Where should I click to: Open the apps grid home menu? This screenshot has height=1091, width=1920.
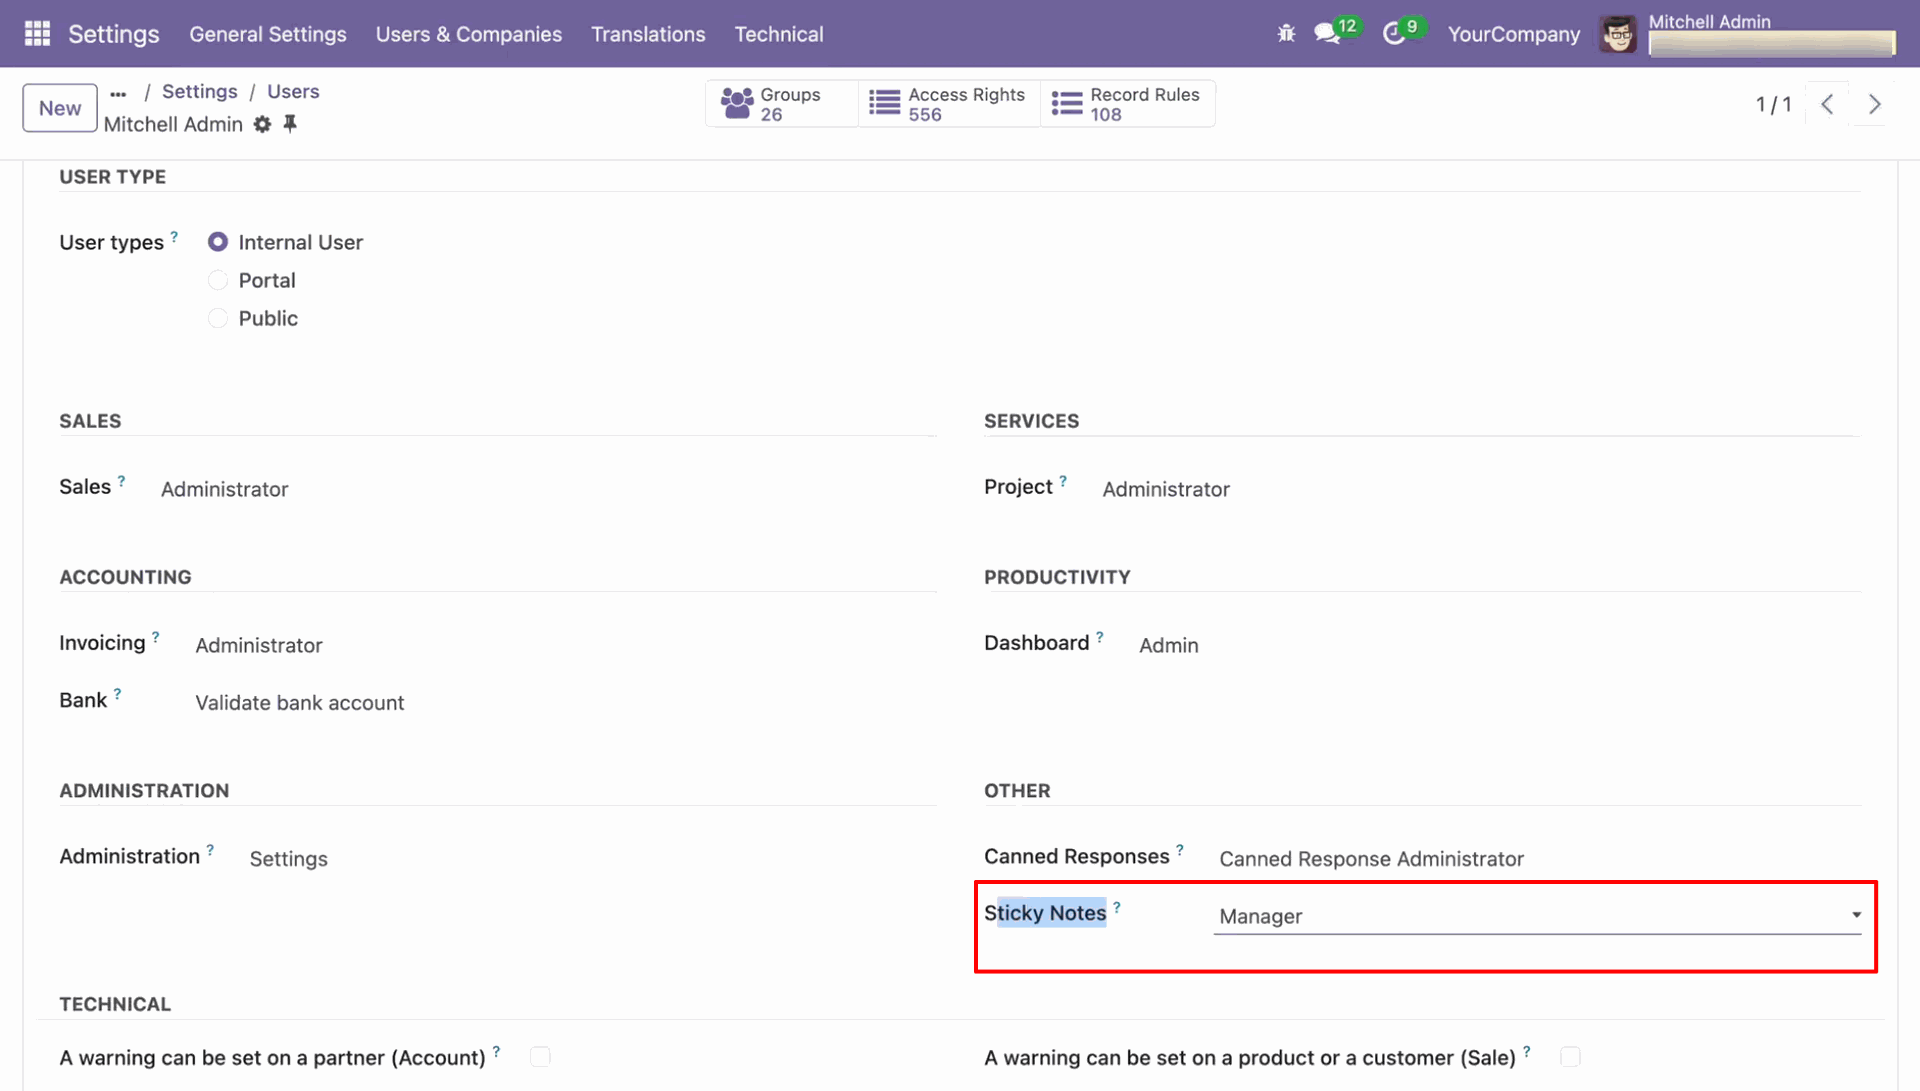(x=37, y=34)
